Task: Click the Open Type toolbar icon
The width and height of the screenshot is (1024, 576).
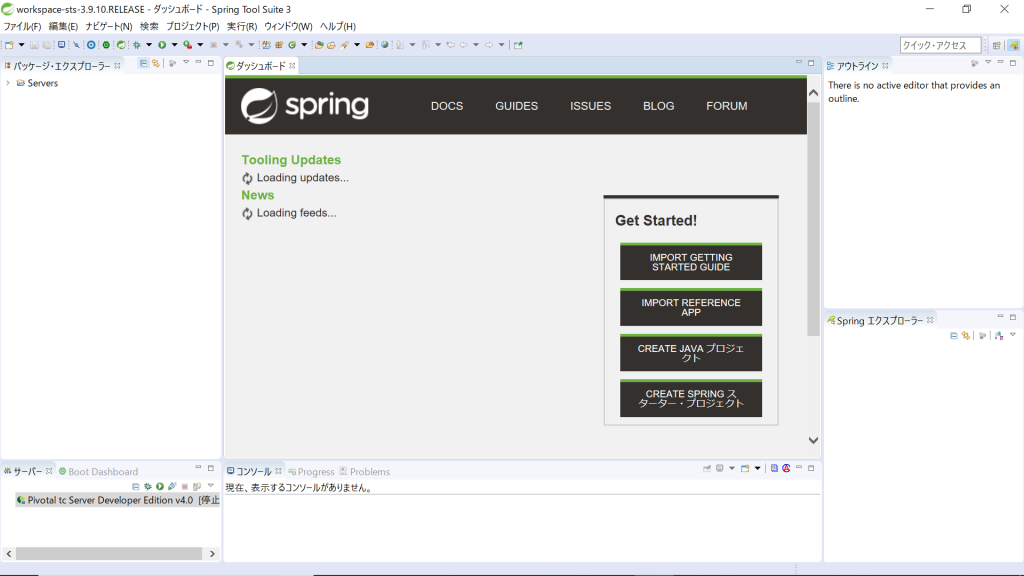Action: click(319, 45)
